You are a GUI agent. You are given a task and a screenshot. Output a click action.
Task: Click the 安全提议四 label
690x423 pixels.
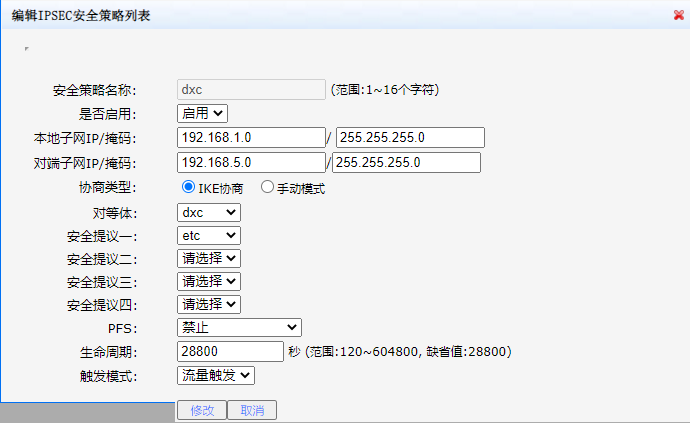tap(102, 305)
